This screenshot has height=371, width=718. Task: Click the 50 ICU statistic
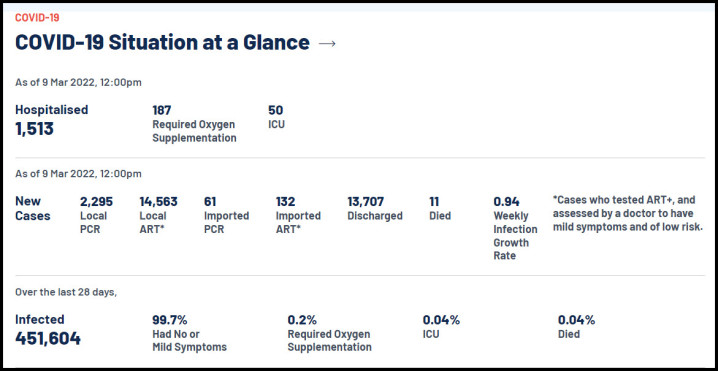click(x=276, y=117)
